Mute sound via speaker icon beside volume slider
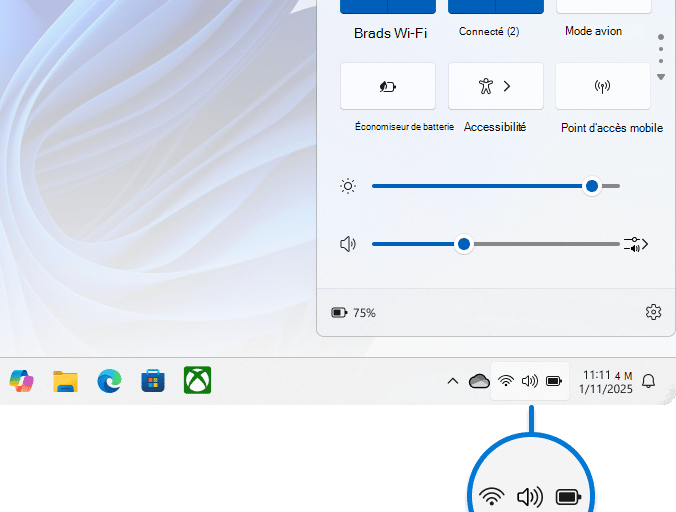Image resolution: width=676 pixels, height=512 pixels. [348, 244]
